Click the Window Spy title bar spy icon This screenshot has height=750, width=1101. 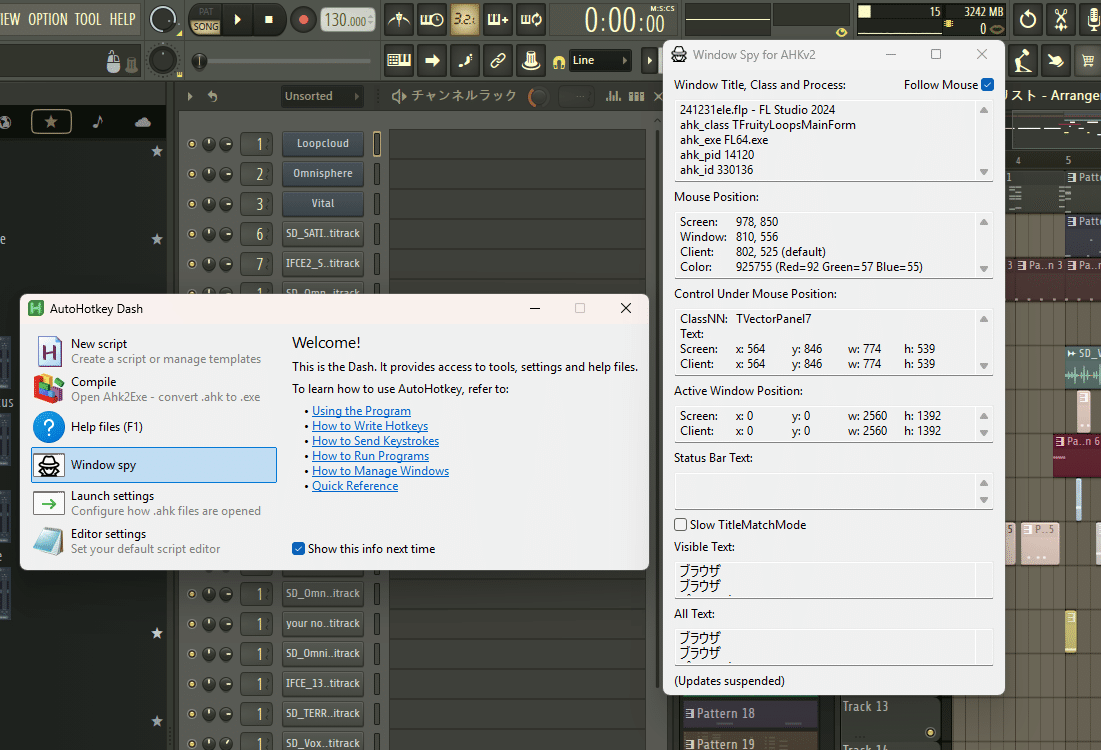coord(679,54)
